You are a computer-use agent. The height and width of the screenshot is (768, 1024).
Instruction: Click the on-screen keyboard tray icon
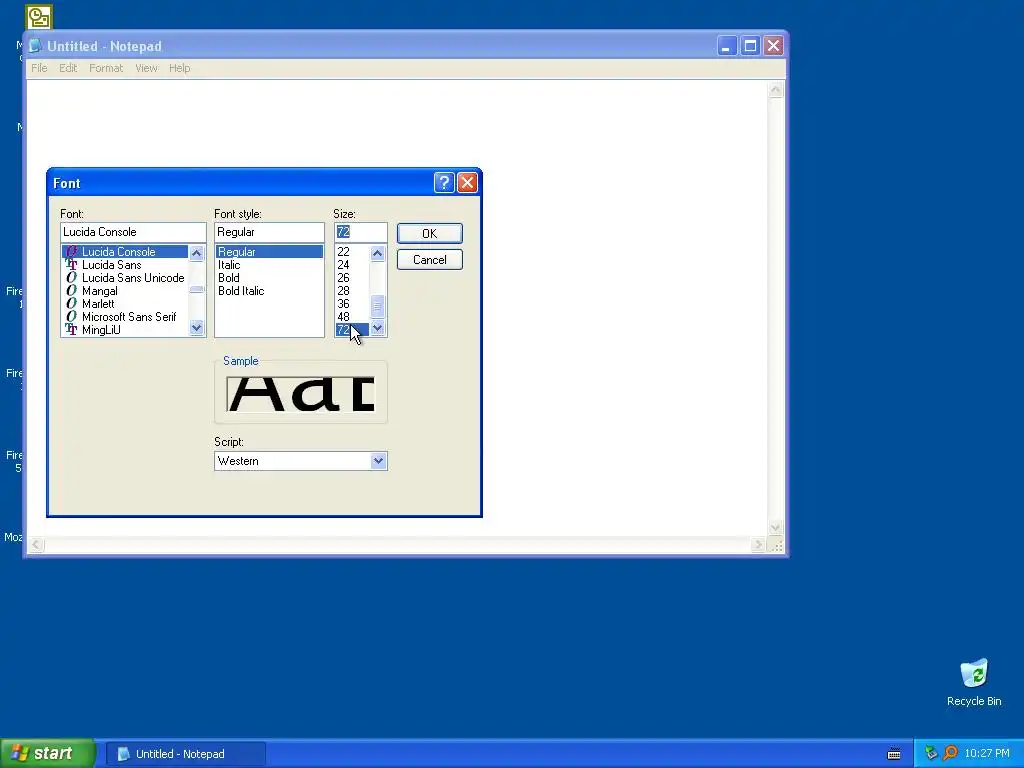point(894,754)
